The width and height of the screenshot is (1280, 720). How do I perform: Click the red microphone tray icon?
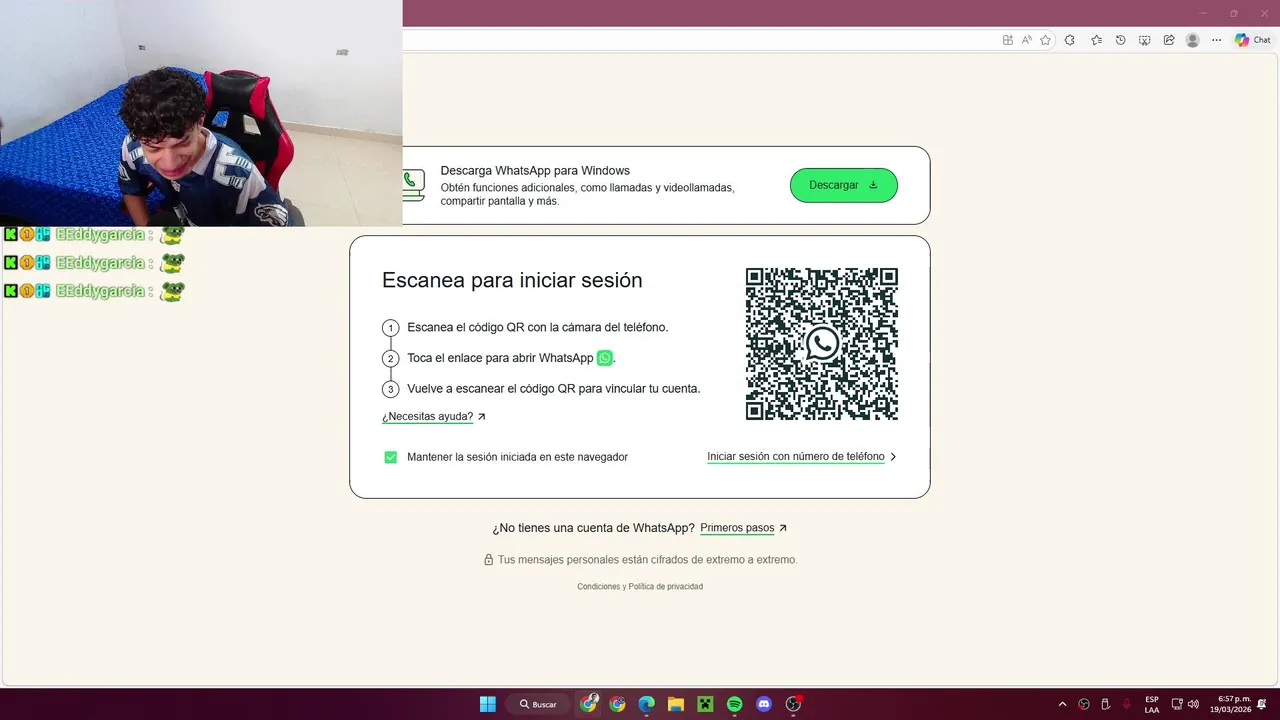point(1127,704)
